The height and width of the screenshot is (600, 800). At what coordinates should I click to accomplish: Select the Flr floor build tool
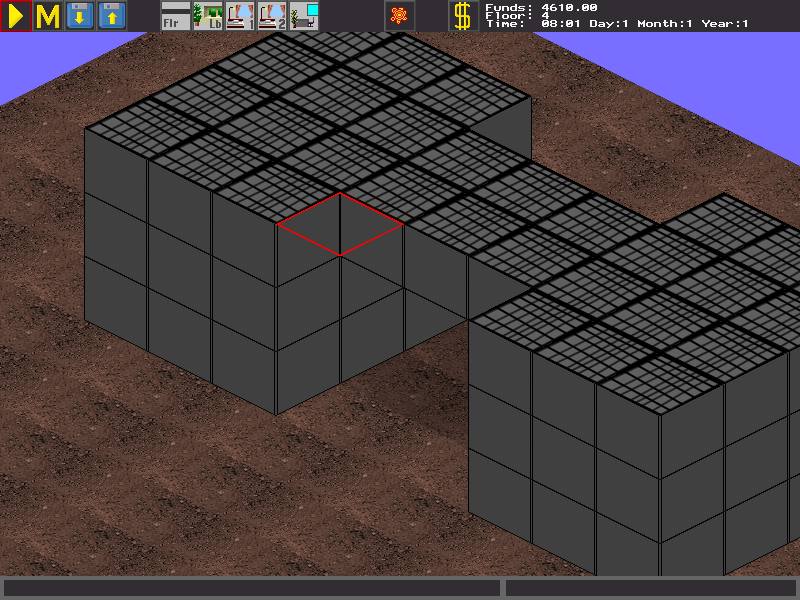point(176,16)
